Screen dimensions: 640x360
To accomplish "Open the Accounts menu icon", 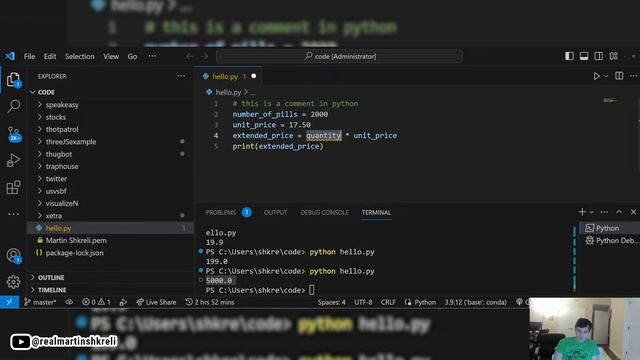I will coord(13,256).
